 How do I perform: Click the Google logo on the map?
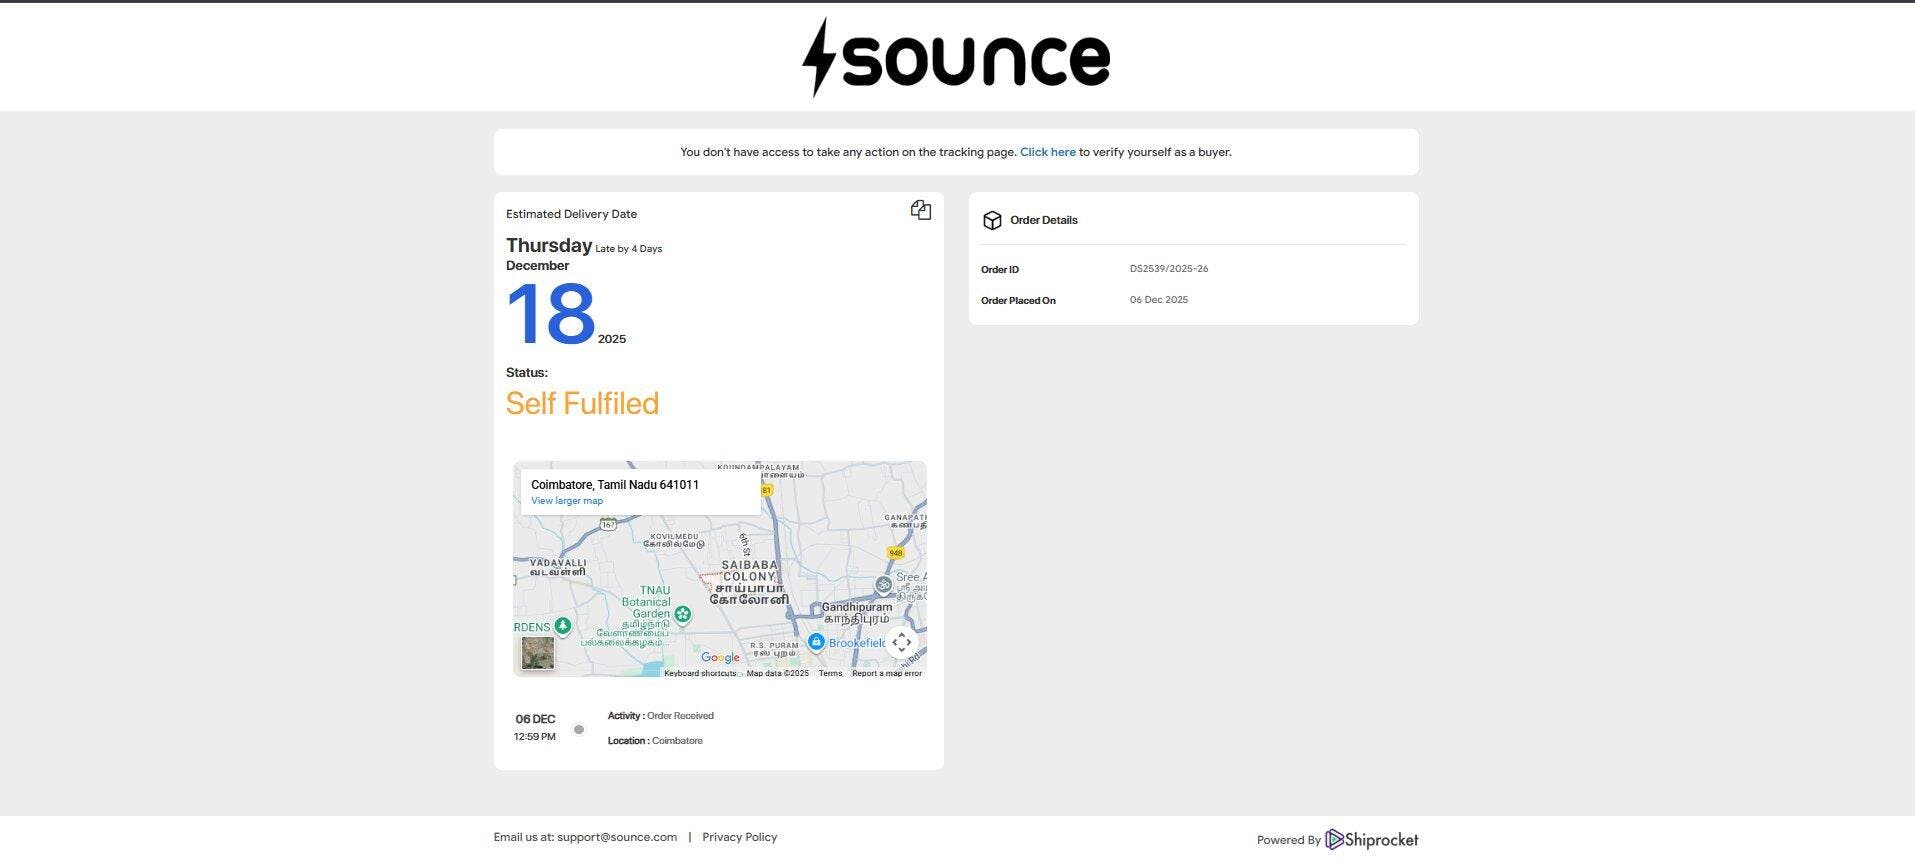pyautogui.click(x=720, y=657)
